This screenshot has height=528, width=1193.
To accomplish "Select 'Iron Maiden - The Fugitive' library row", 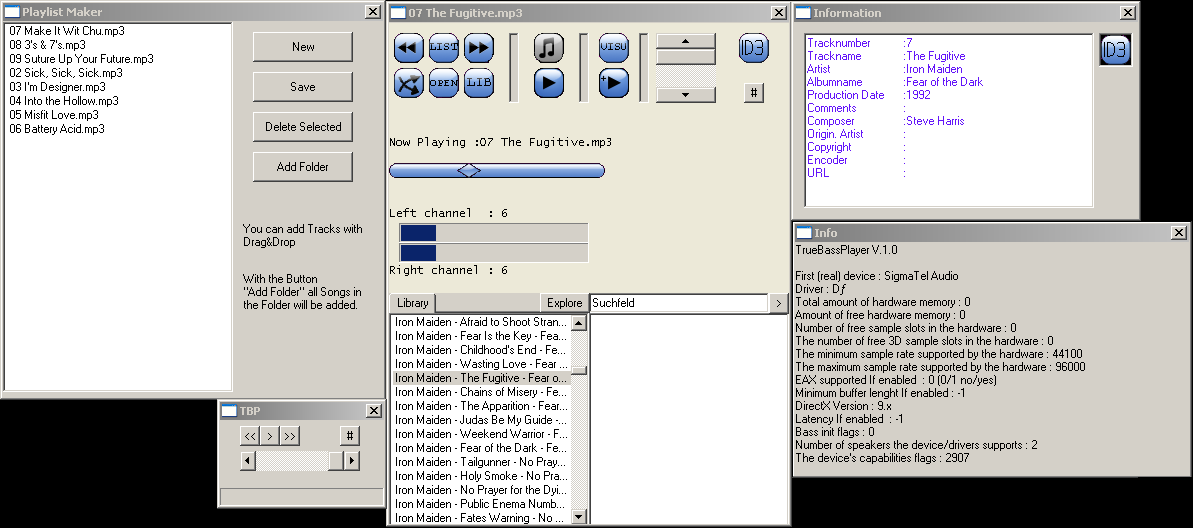I will point(481,378).
